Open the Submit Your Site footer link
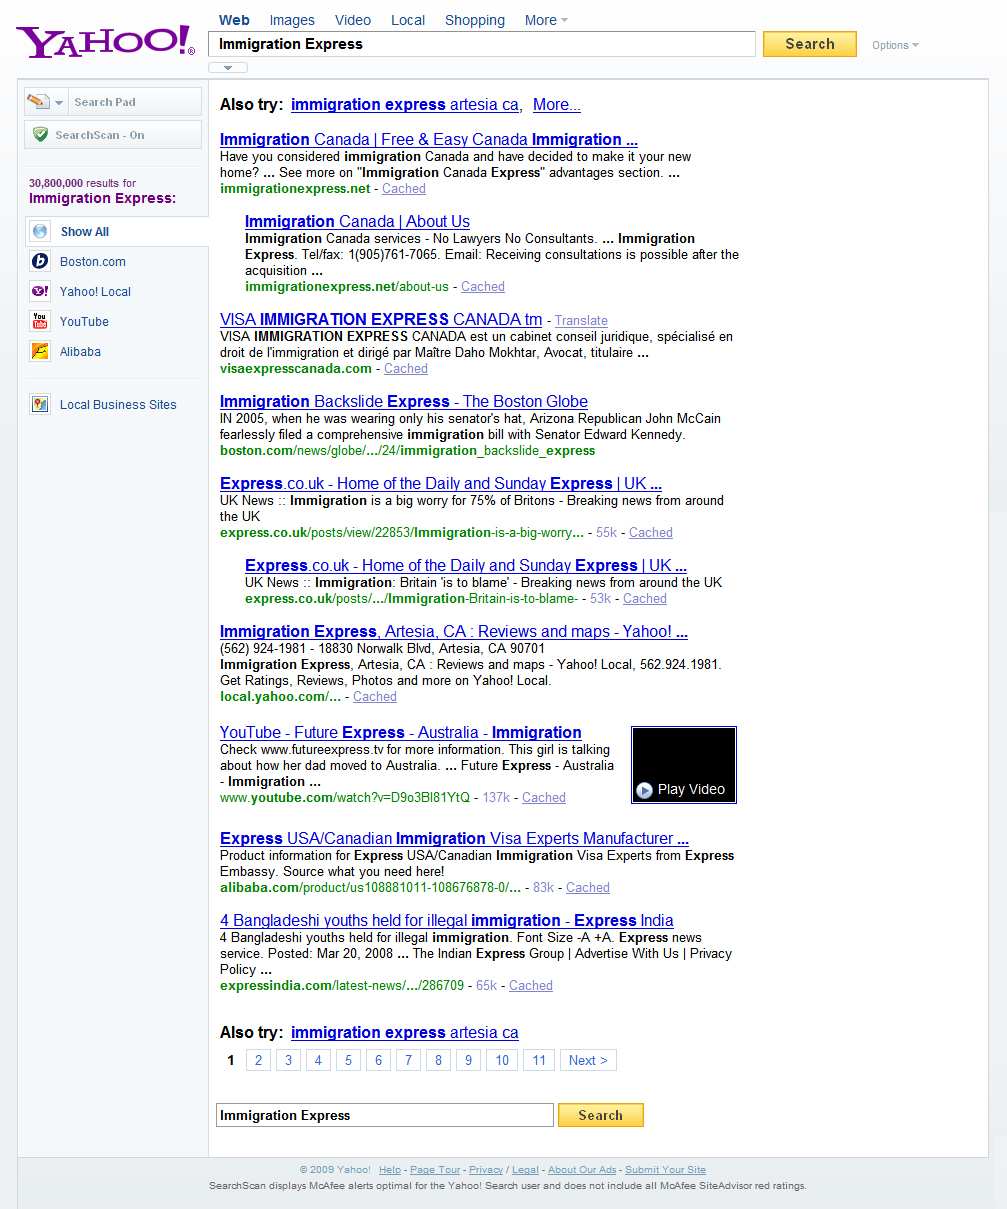Screen dimensions: 1007x1209 665,1170
